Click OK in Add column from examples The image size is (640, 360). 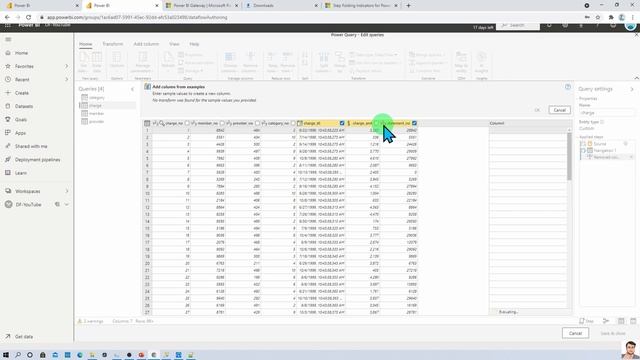click(x=537, y=110)
